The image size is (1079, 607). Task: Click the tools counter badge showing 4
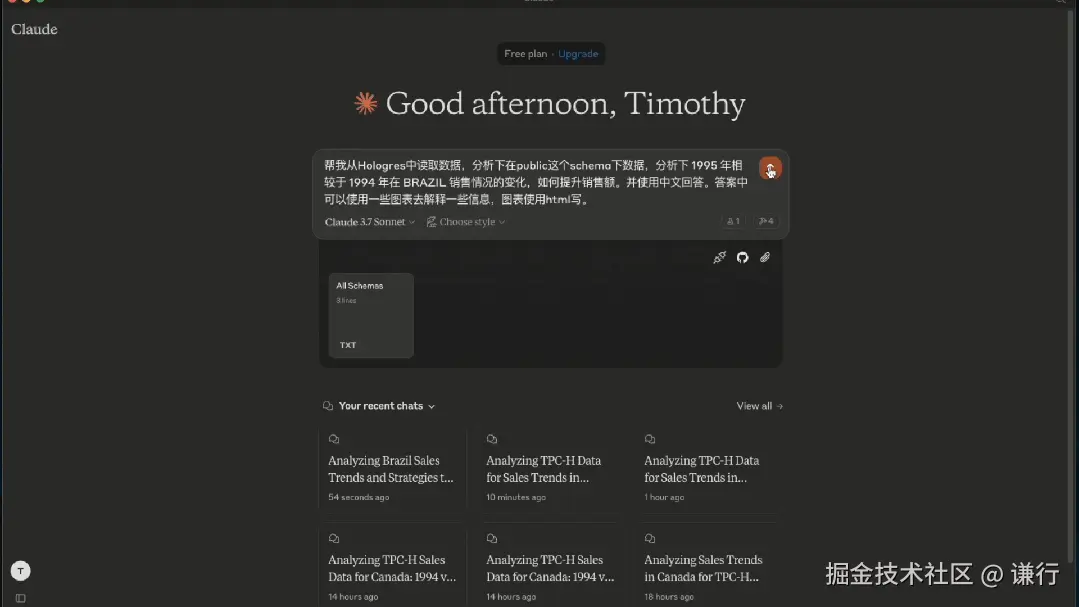pyautogui.click(x=766, y=221)
